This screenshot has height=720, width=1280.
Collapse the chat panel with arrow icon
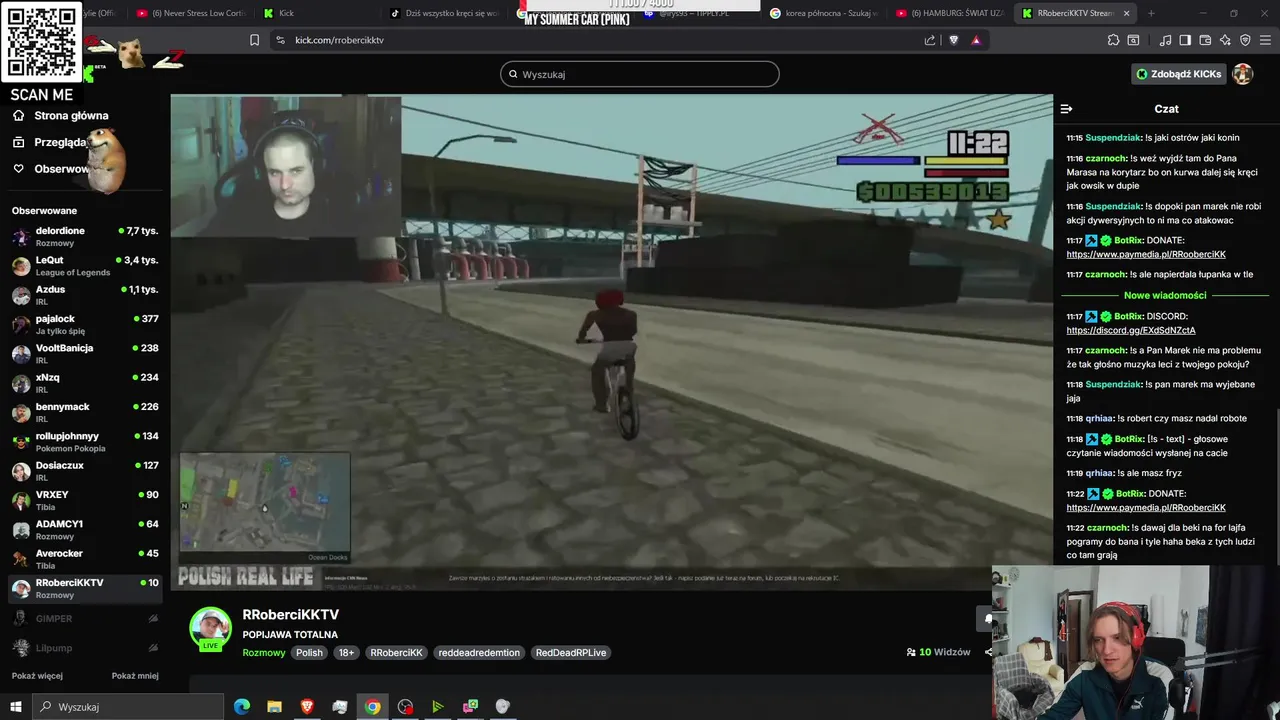point(1066,109)
